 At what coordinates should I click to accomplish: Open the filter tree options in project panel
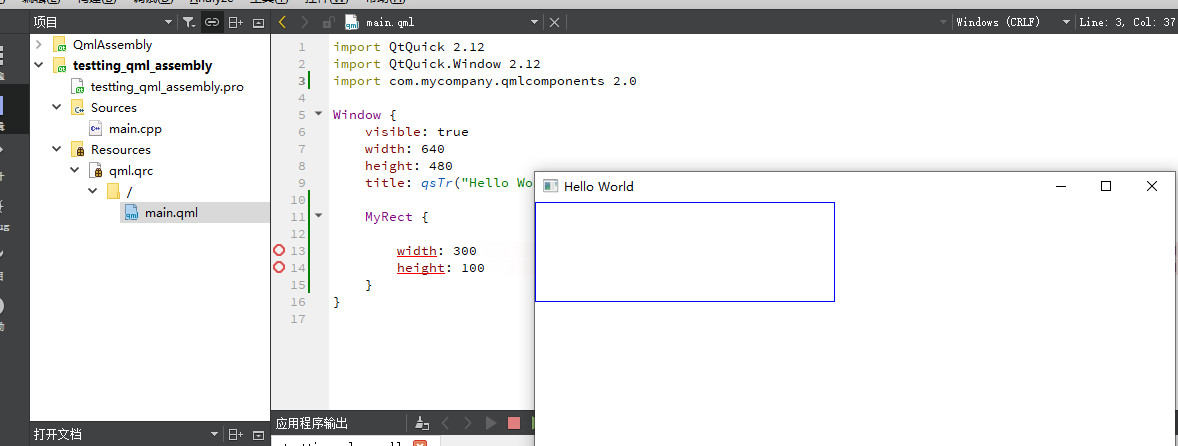[189, 23]
